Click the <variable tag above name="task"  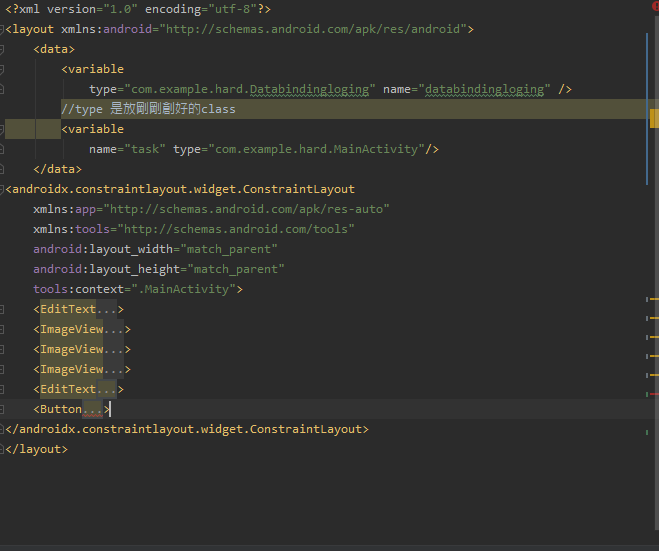92,129
